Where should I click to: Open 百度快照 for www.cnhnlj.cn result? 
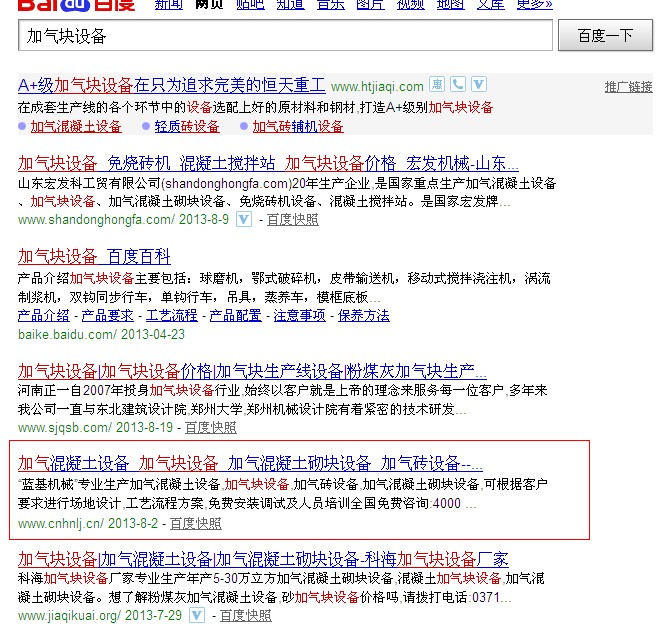click(x=196, y=523)
